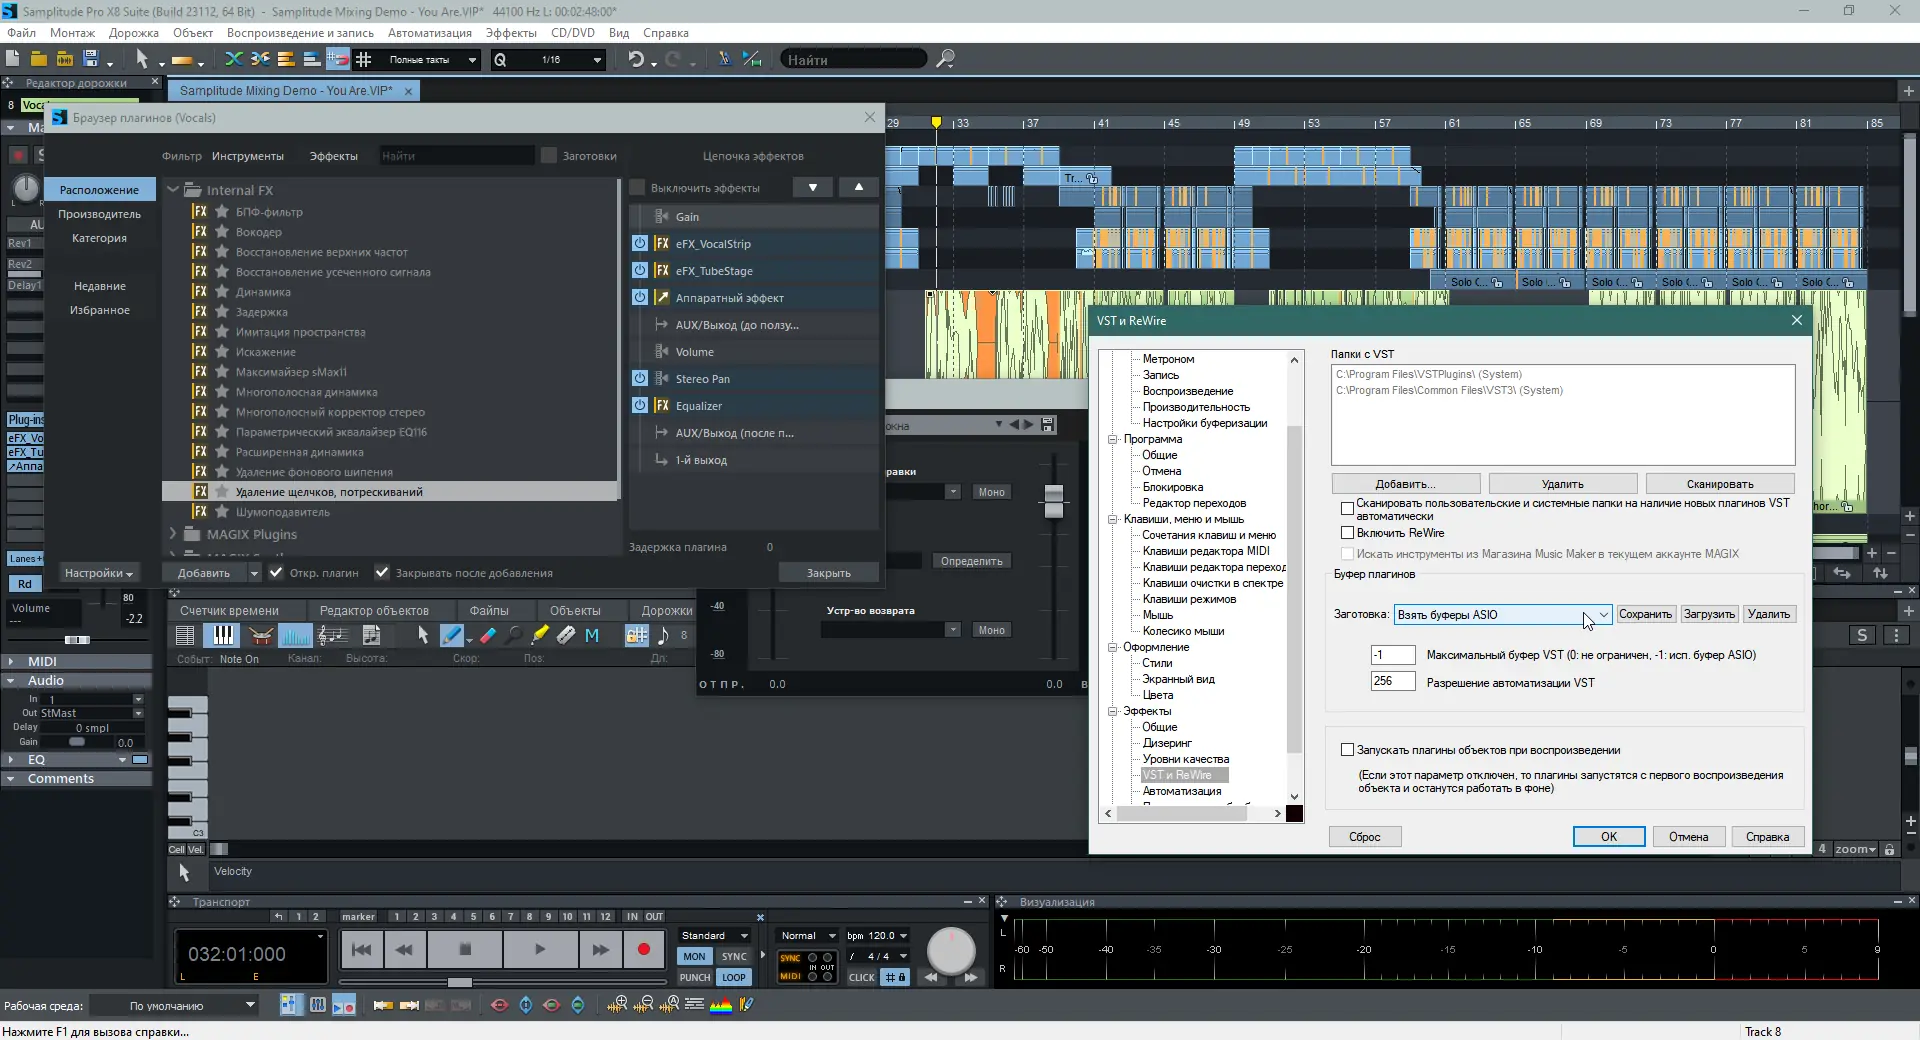
Task: Open the velocity view icon in MIDI editor
Action: click(295, 635)
